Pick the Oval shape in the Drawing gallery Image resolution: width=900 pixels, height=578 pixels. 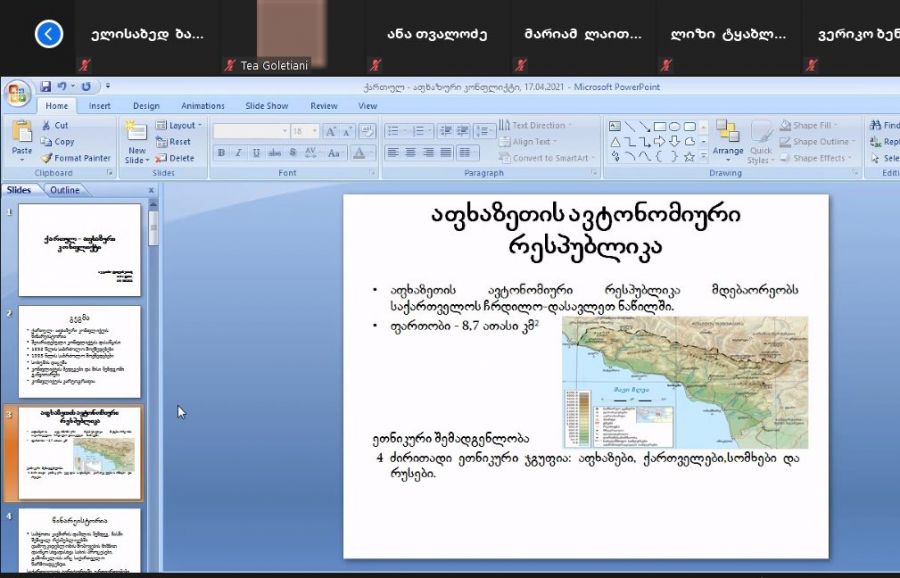(x=675, y=126)
